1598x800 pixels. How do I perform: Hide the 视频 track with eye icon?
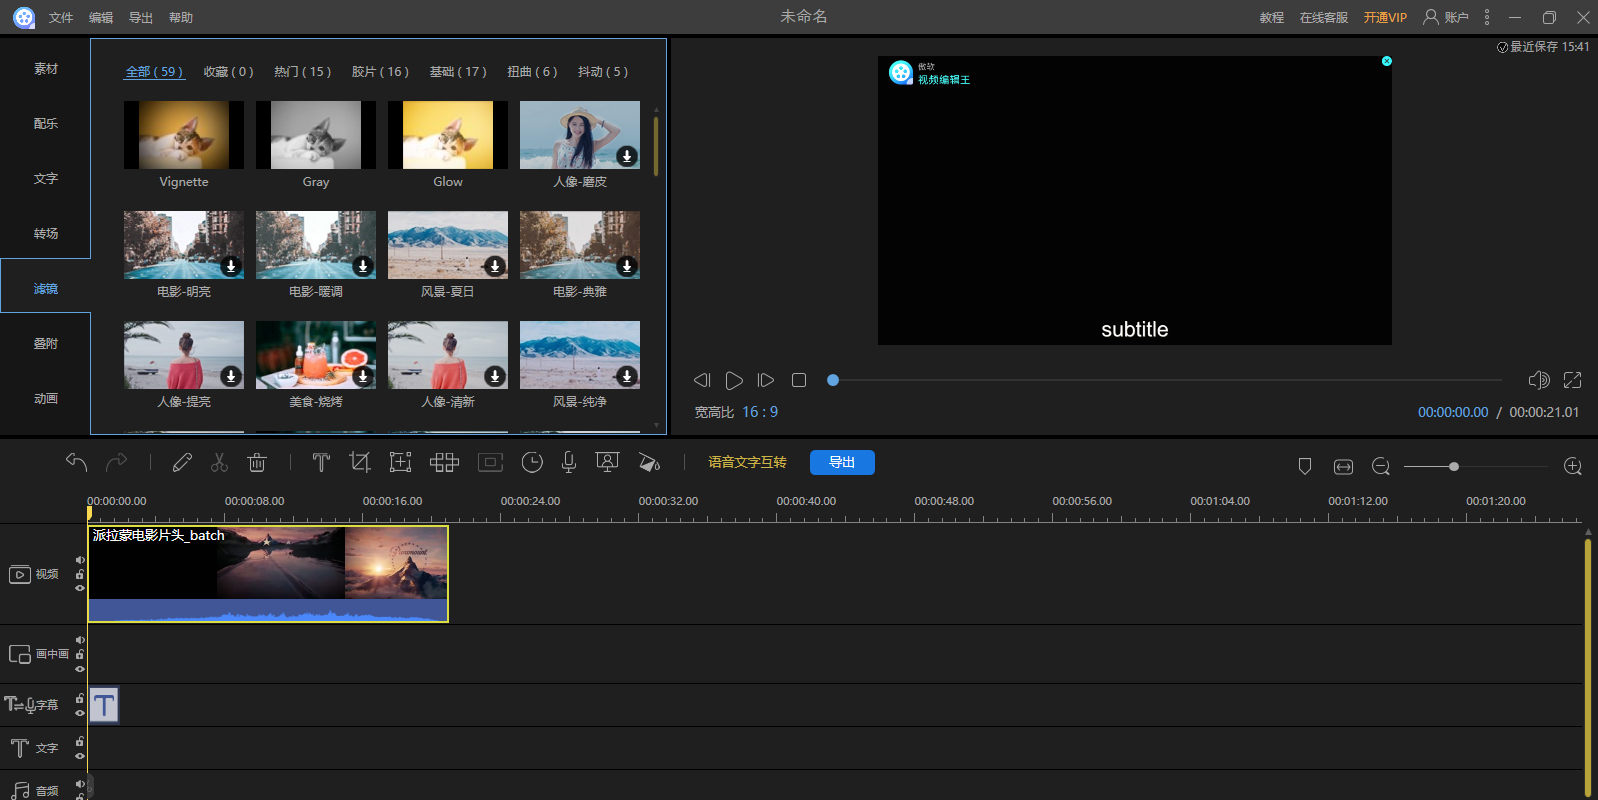pos(80,588)
